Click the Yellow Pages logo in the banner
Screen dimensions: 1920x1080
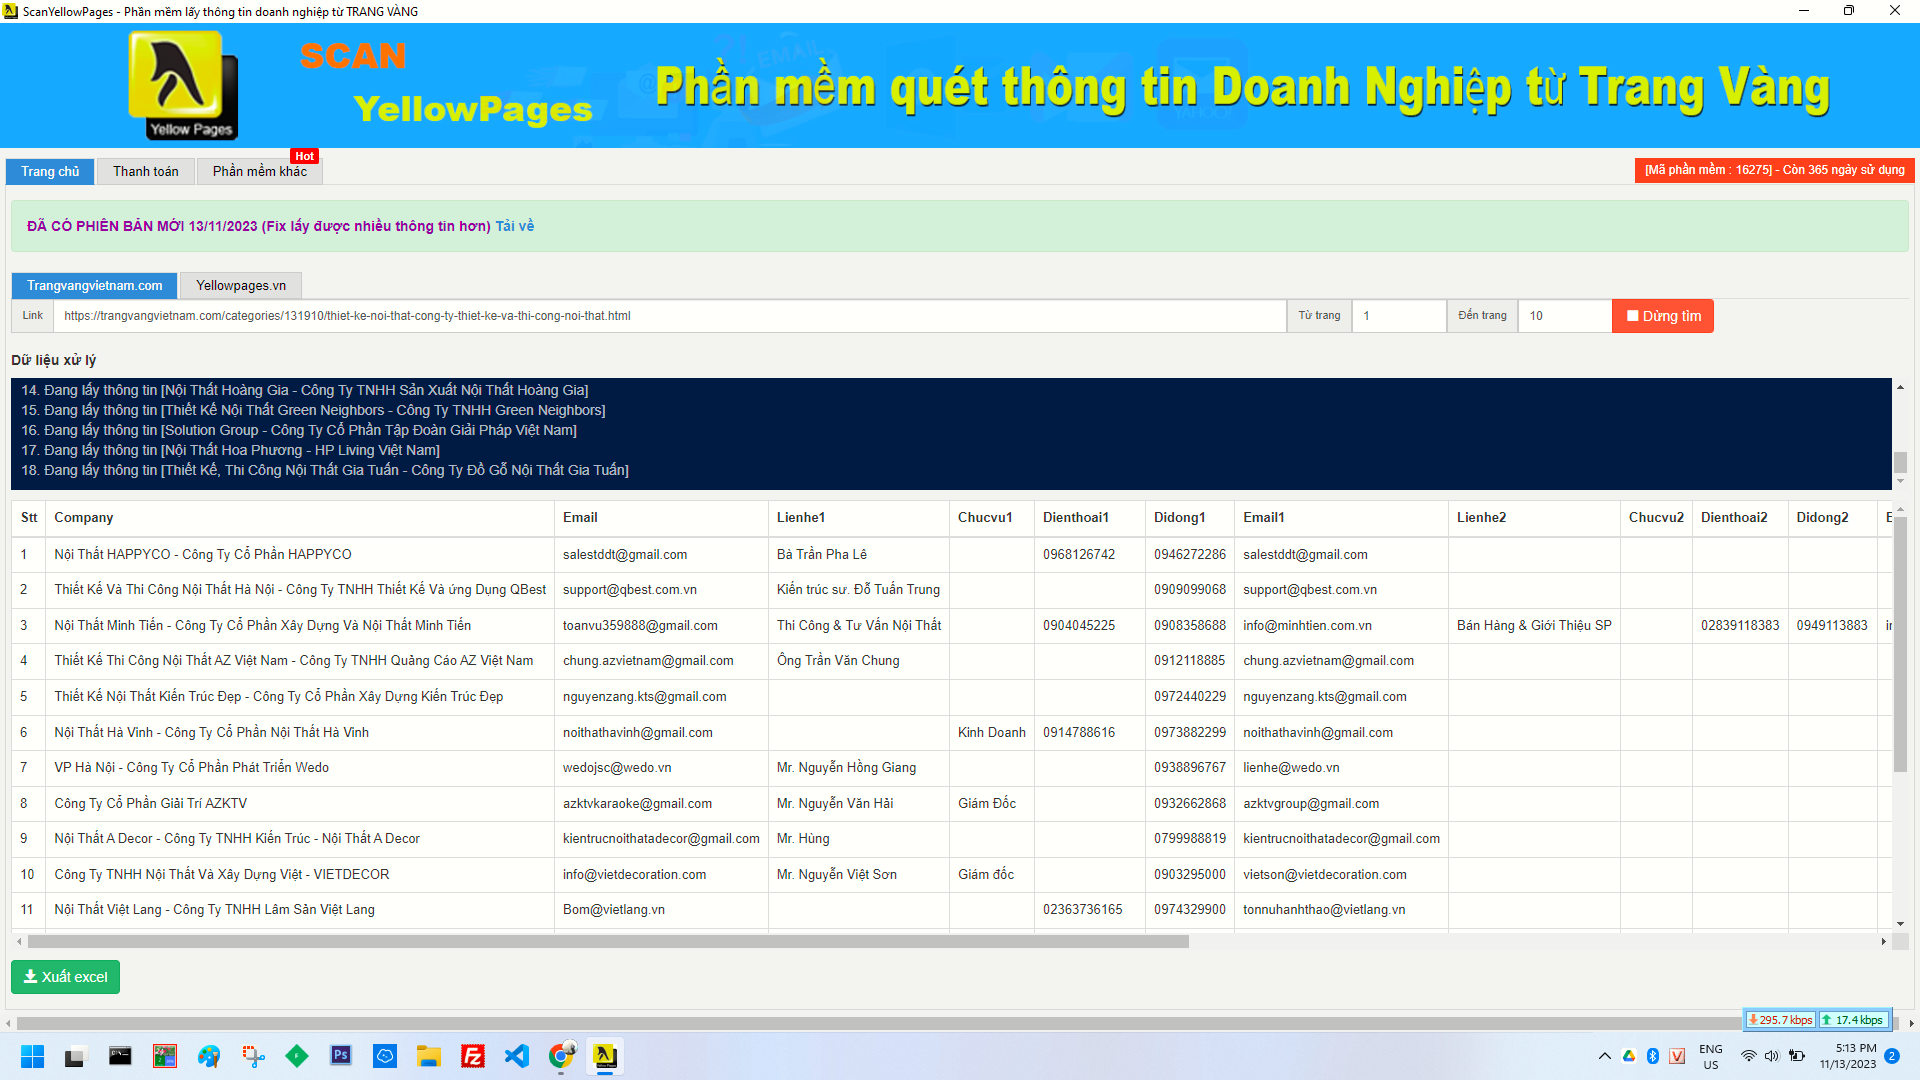pos(184,86)
